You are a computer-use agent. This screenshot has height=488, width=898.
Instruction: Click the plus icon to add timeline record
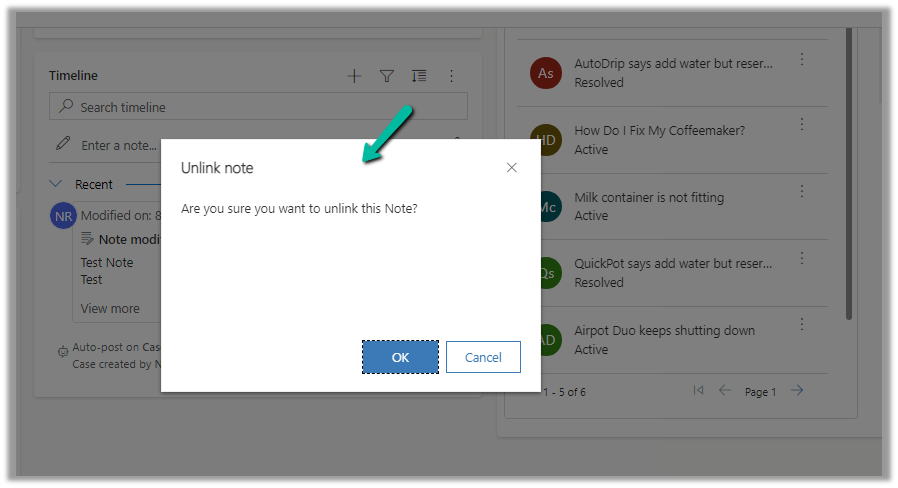point(355,76)
